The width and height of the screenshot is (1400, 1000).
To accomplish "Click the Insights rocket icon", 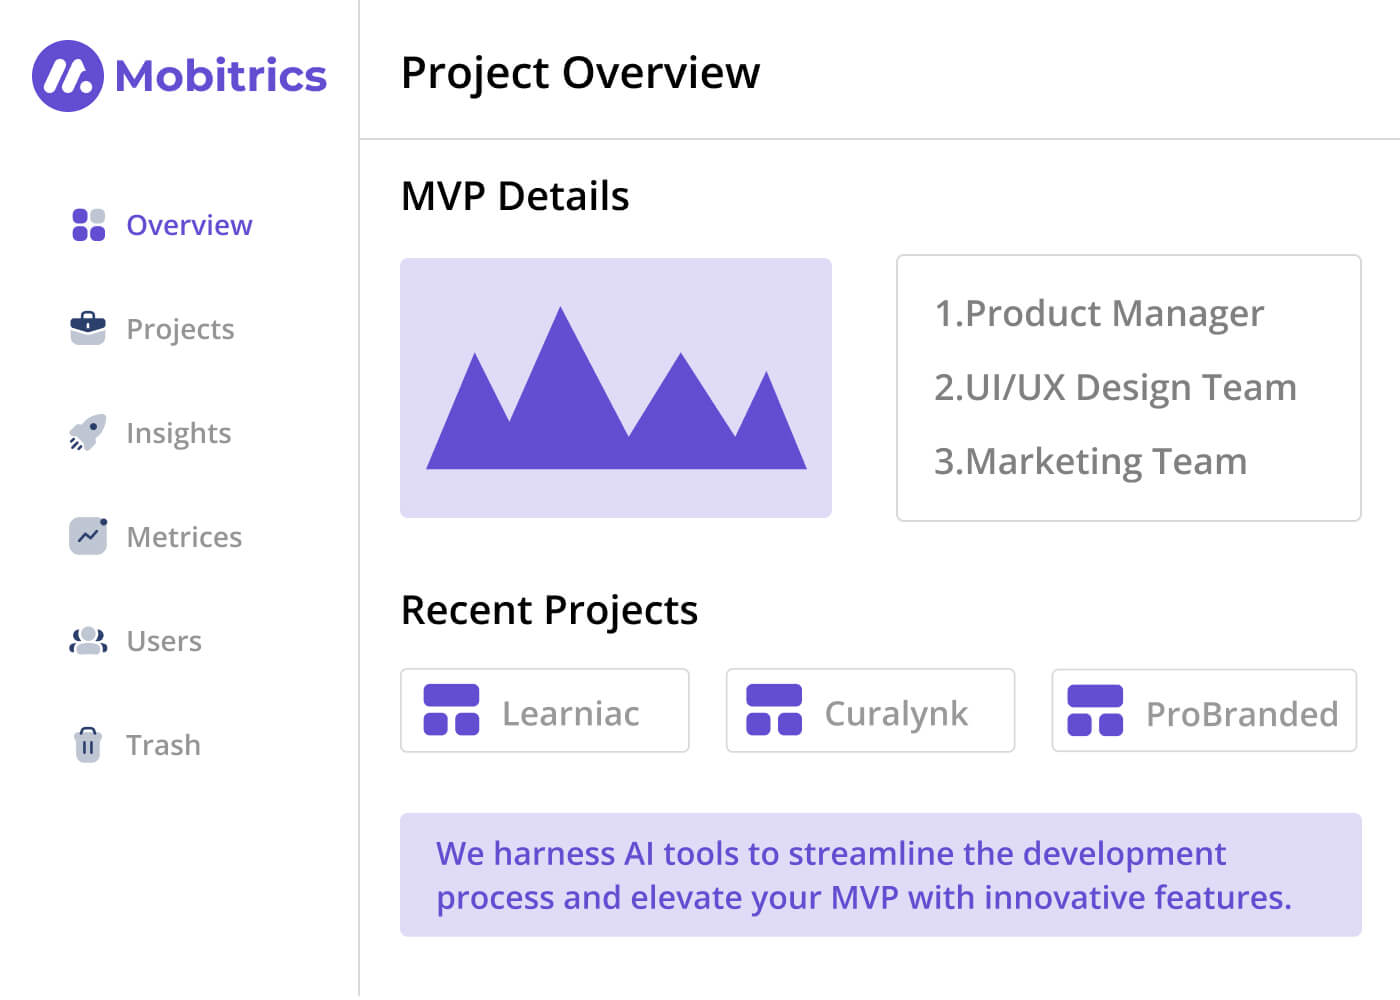I will (88, 432).
